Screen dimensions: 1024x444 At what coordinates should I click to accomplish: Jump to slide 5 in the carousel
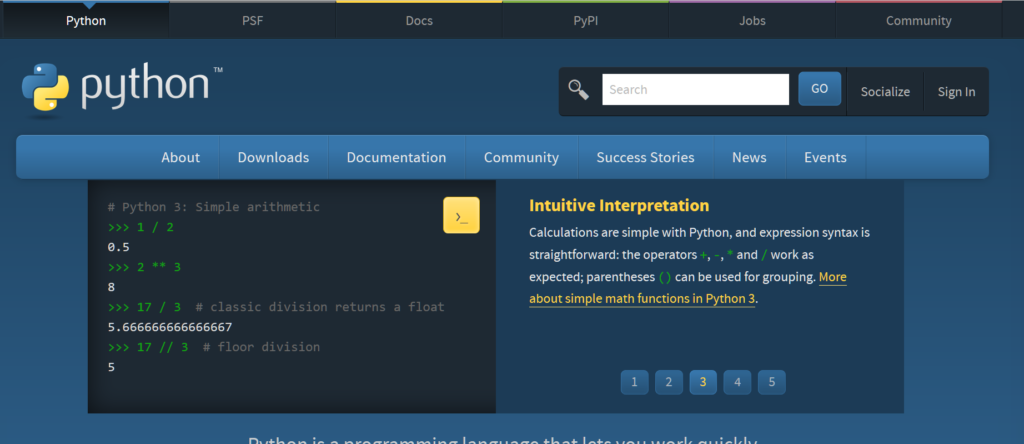coord(771,382)
